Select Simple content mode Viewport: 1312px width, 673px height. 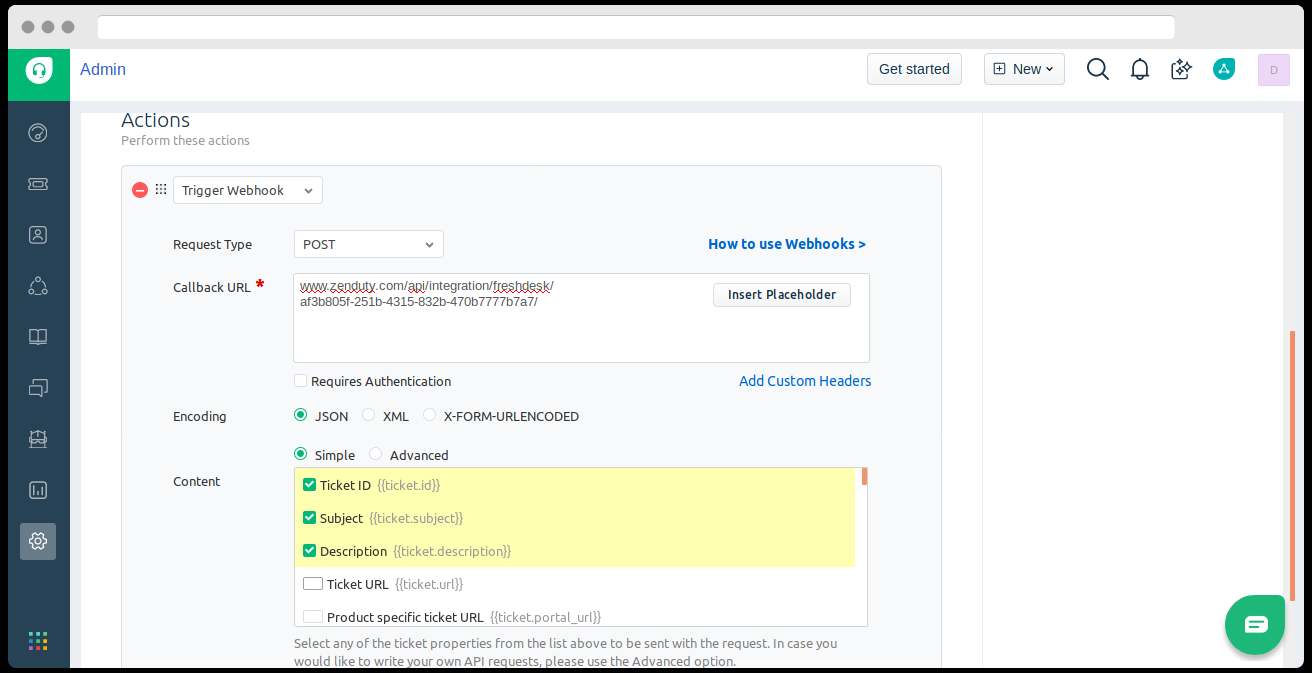pyautogui.click(x=301, y=454)
